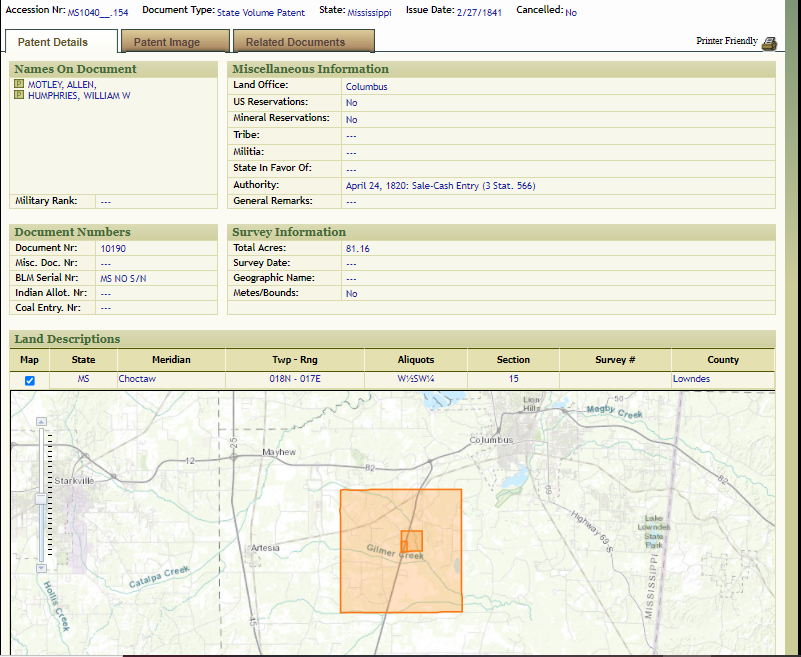Click the Aliquots column header
Viewport: 801px width, 657px height.
415,360
